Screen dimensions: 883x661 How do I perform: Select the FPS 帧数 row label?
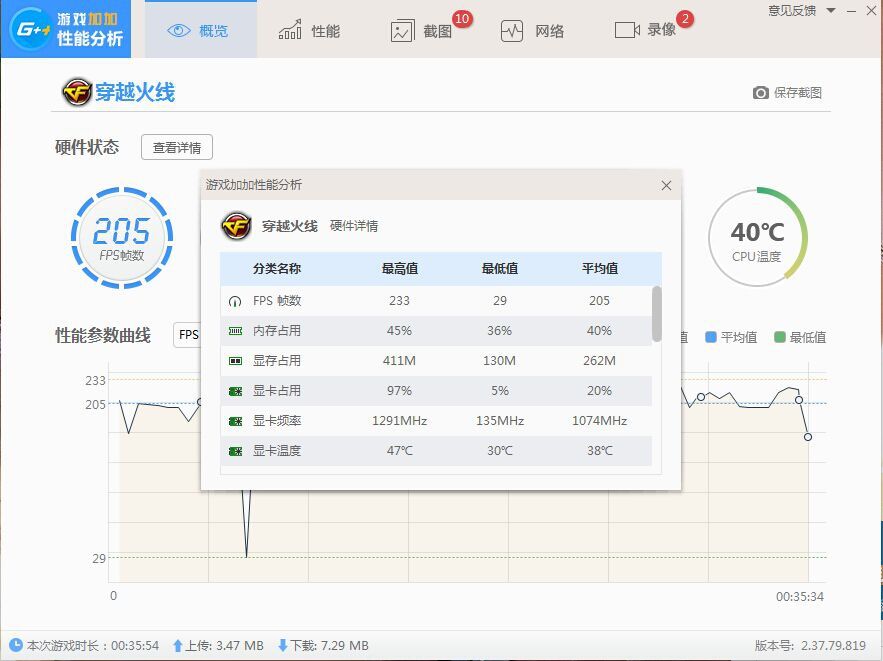pyautogui.click(x=277, y=301)
